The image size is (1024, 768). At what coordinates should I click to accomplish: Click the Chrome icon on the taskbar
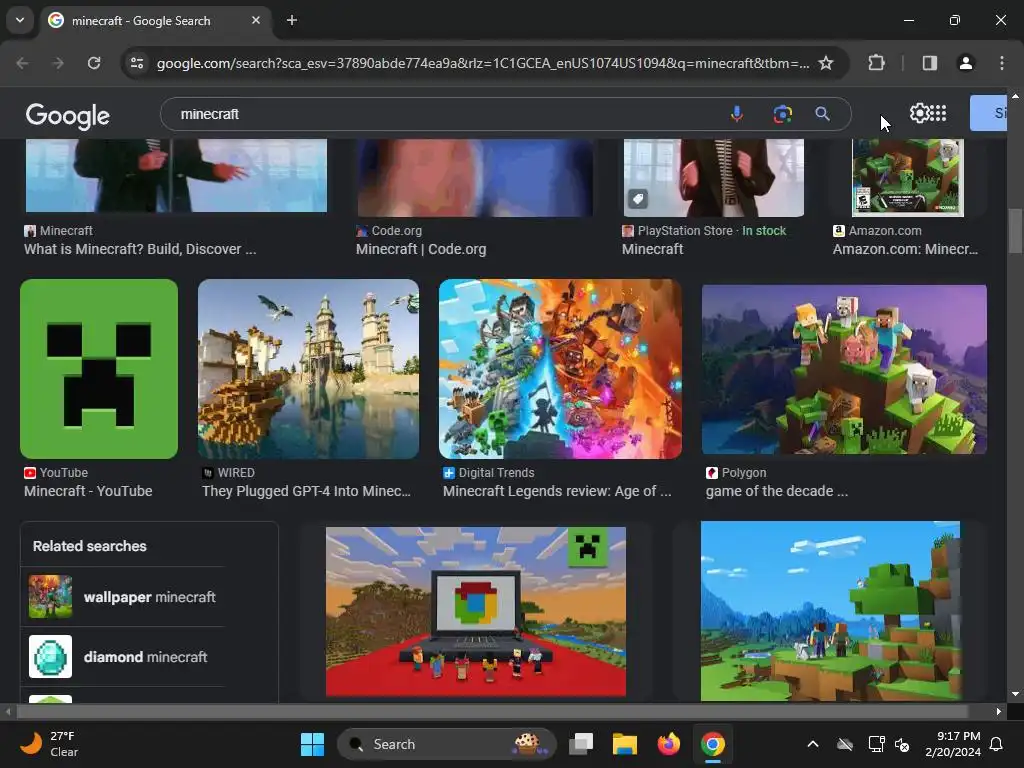(x=712, y=744)
